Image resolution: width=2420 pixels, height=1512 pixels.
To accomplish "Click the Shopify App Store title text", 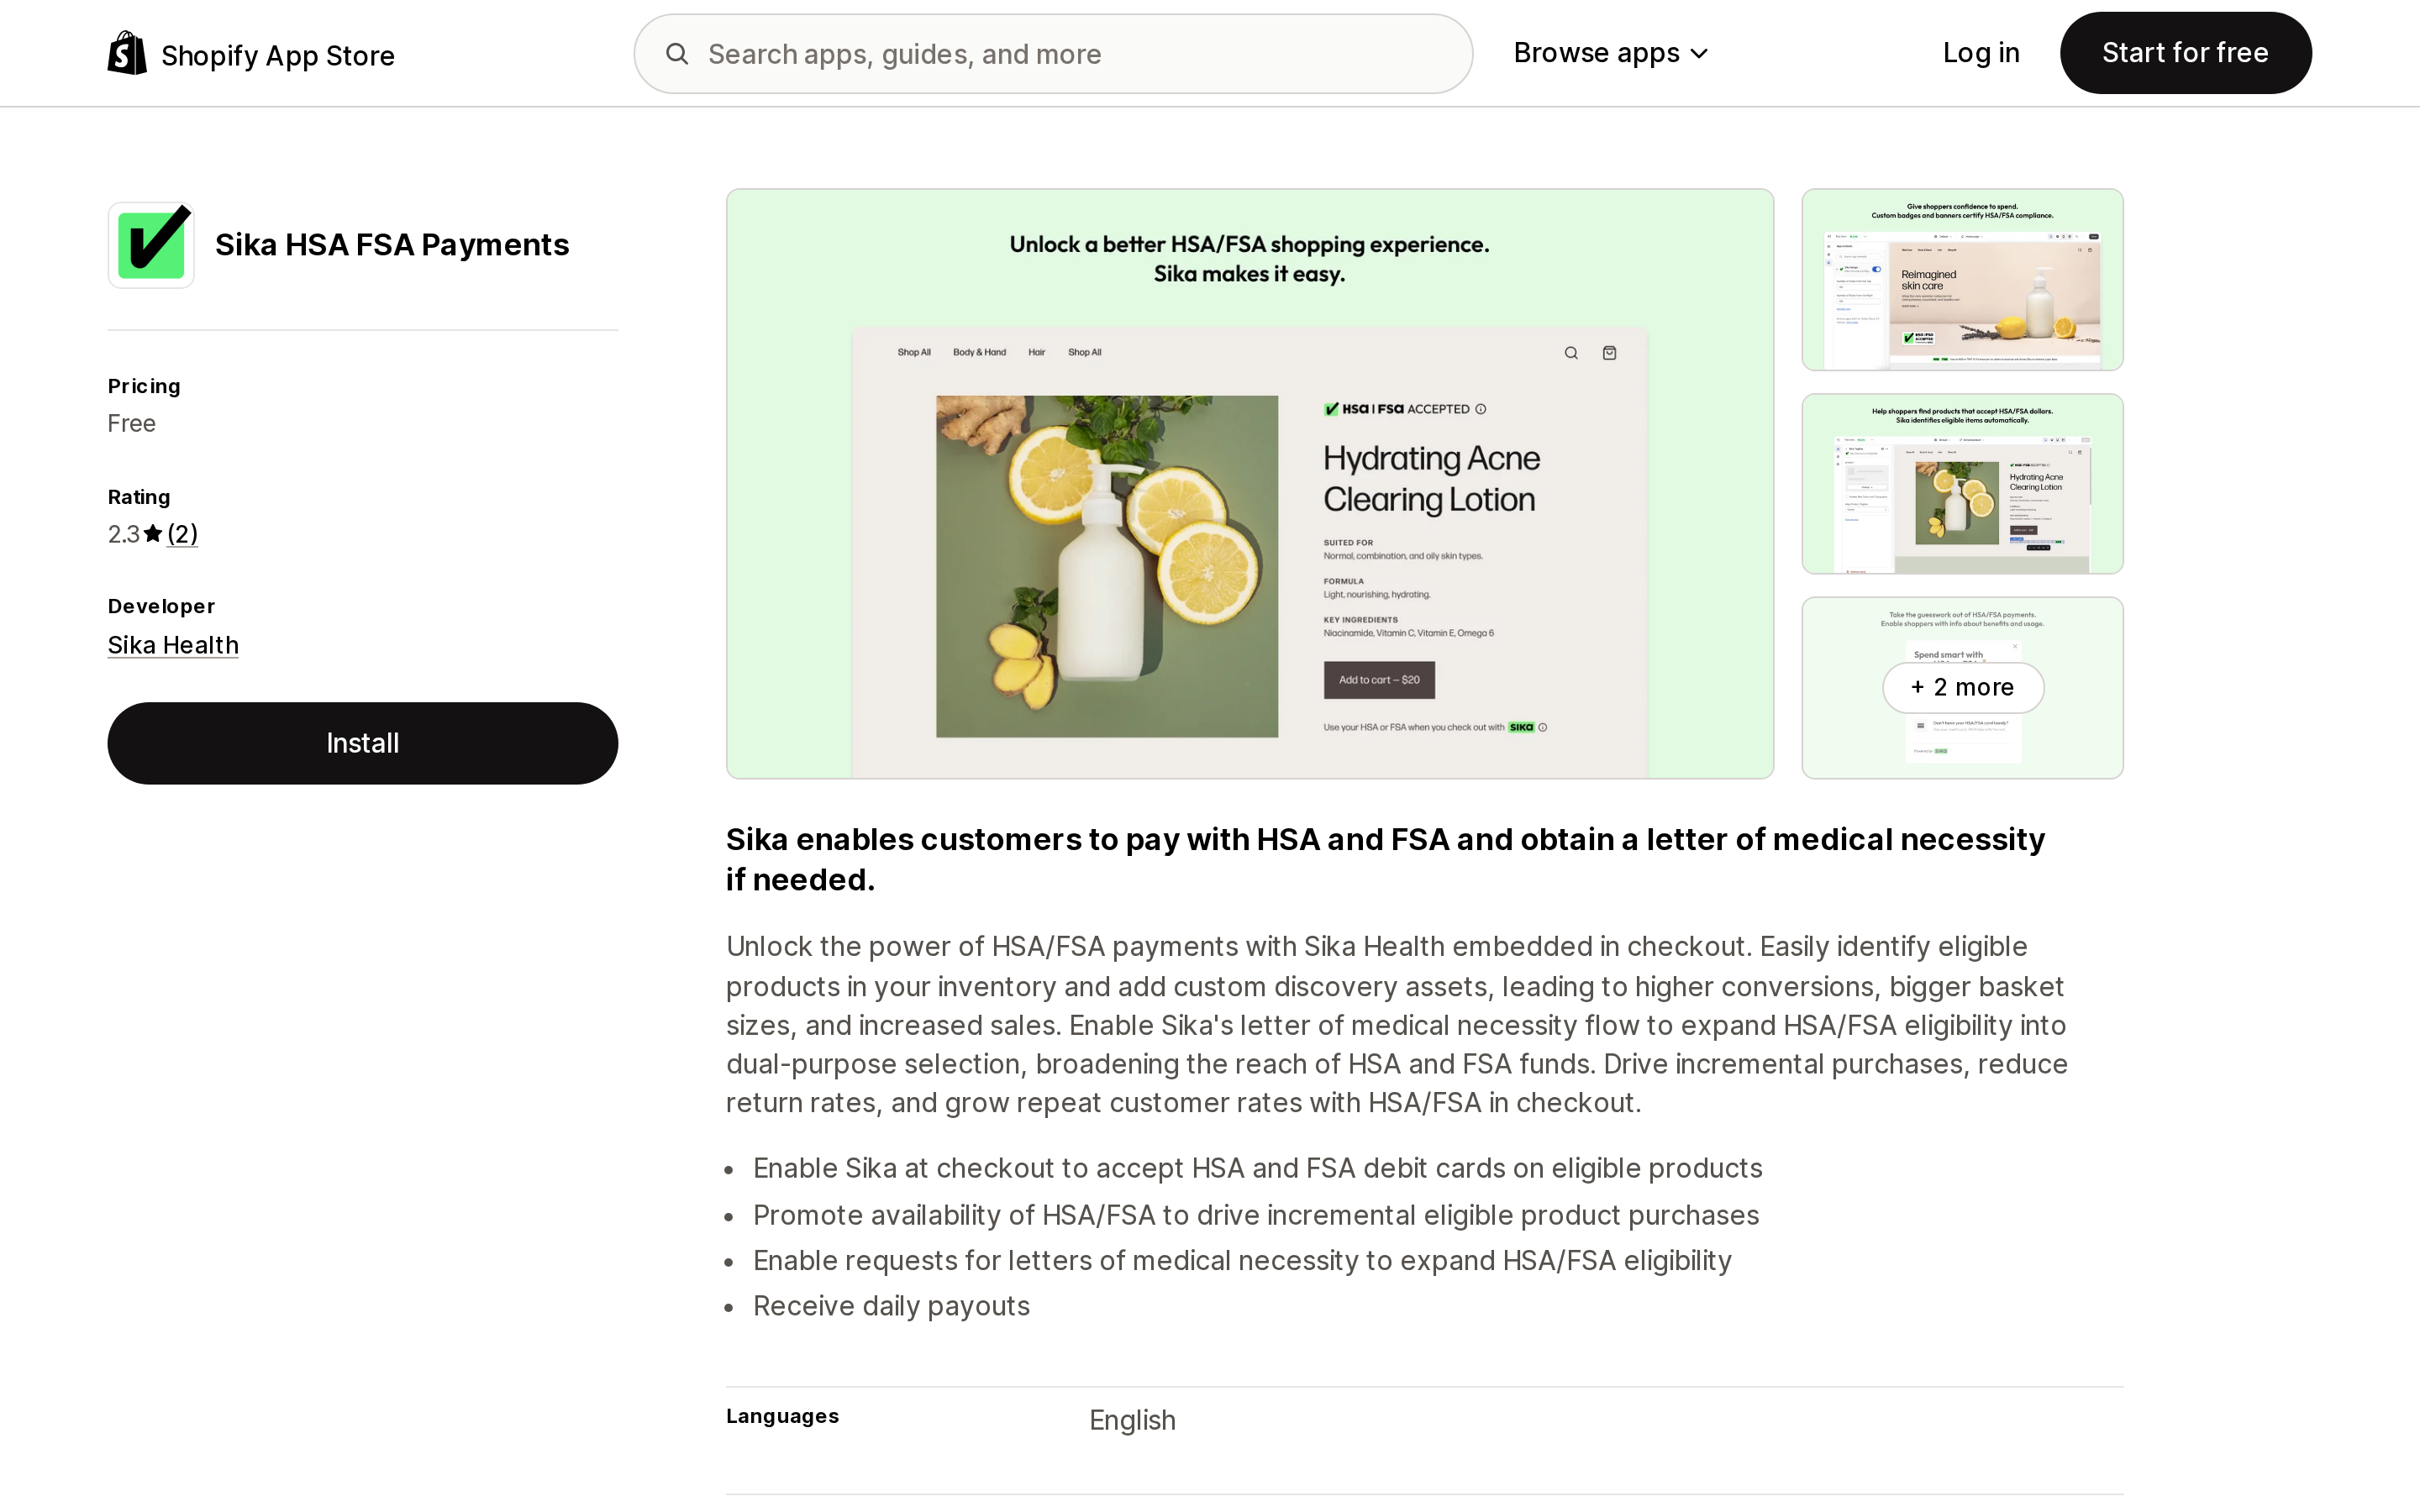I will [x=278, y=55].
